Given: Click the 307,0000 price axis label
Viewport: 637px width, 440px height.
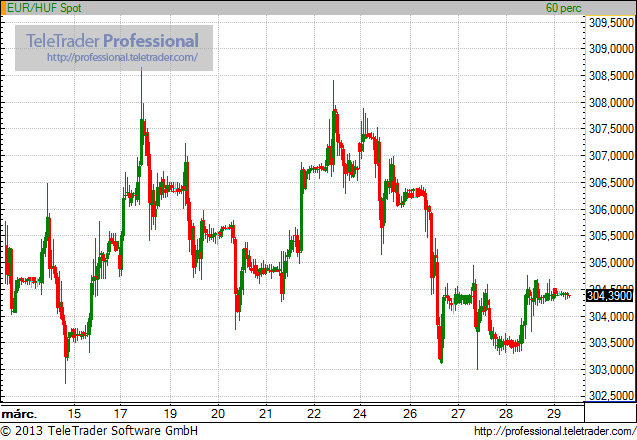Looking at the screenshot, I should point(611,156).
